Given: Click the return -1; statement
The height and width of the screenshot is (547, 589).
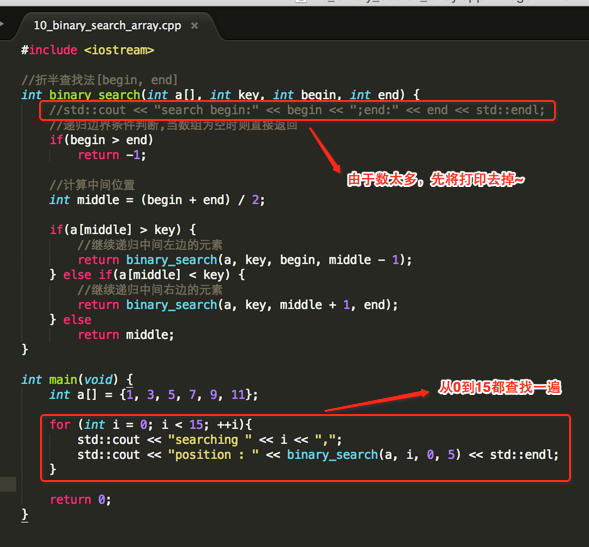Looking at the screenshot, I should 112,155.
